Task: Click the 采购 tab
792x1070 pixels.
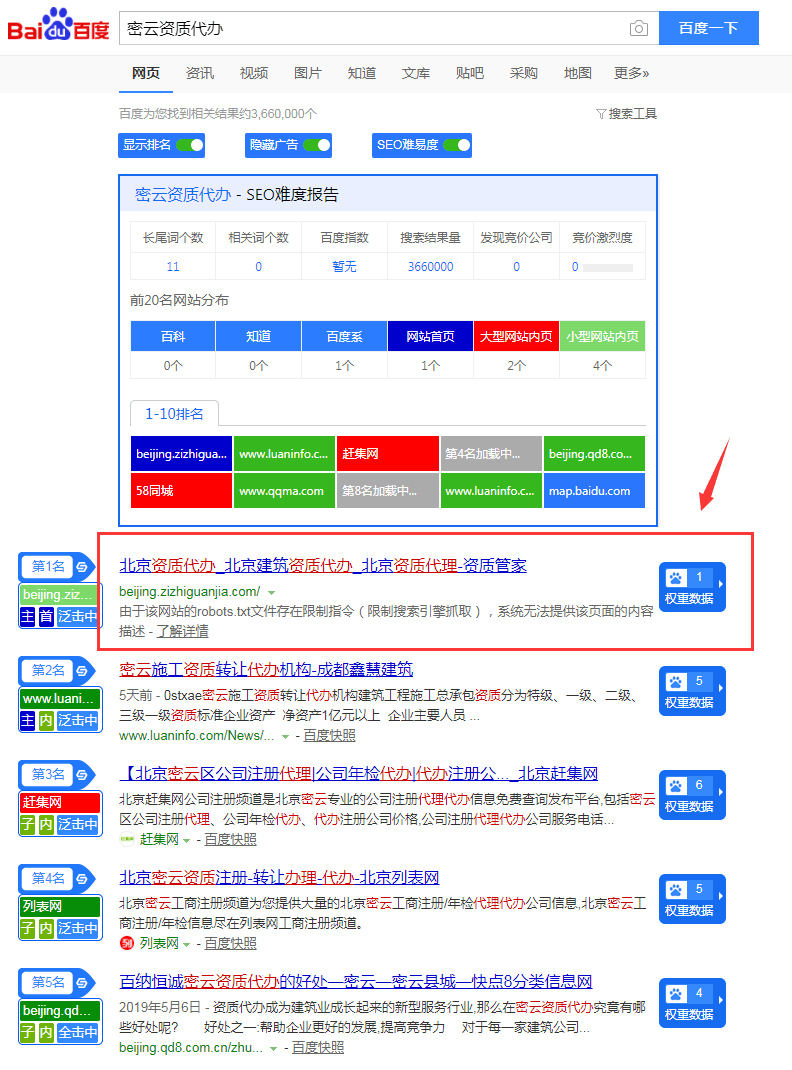Action: [524, 73]
